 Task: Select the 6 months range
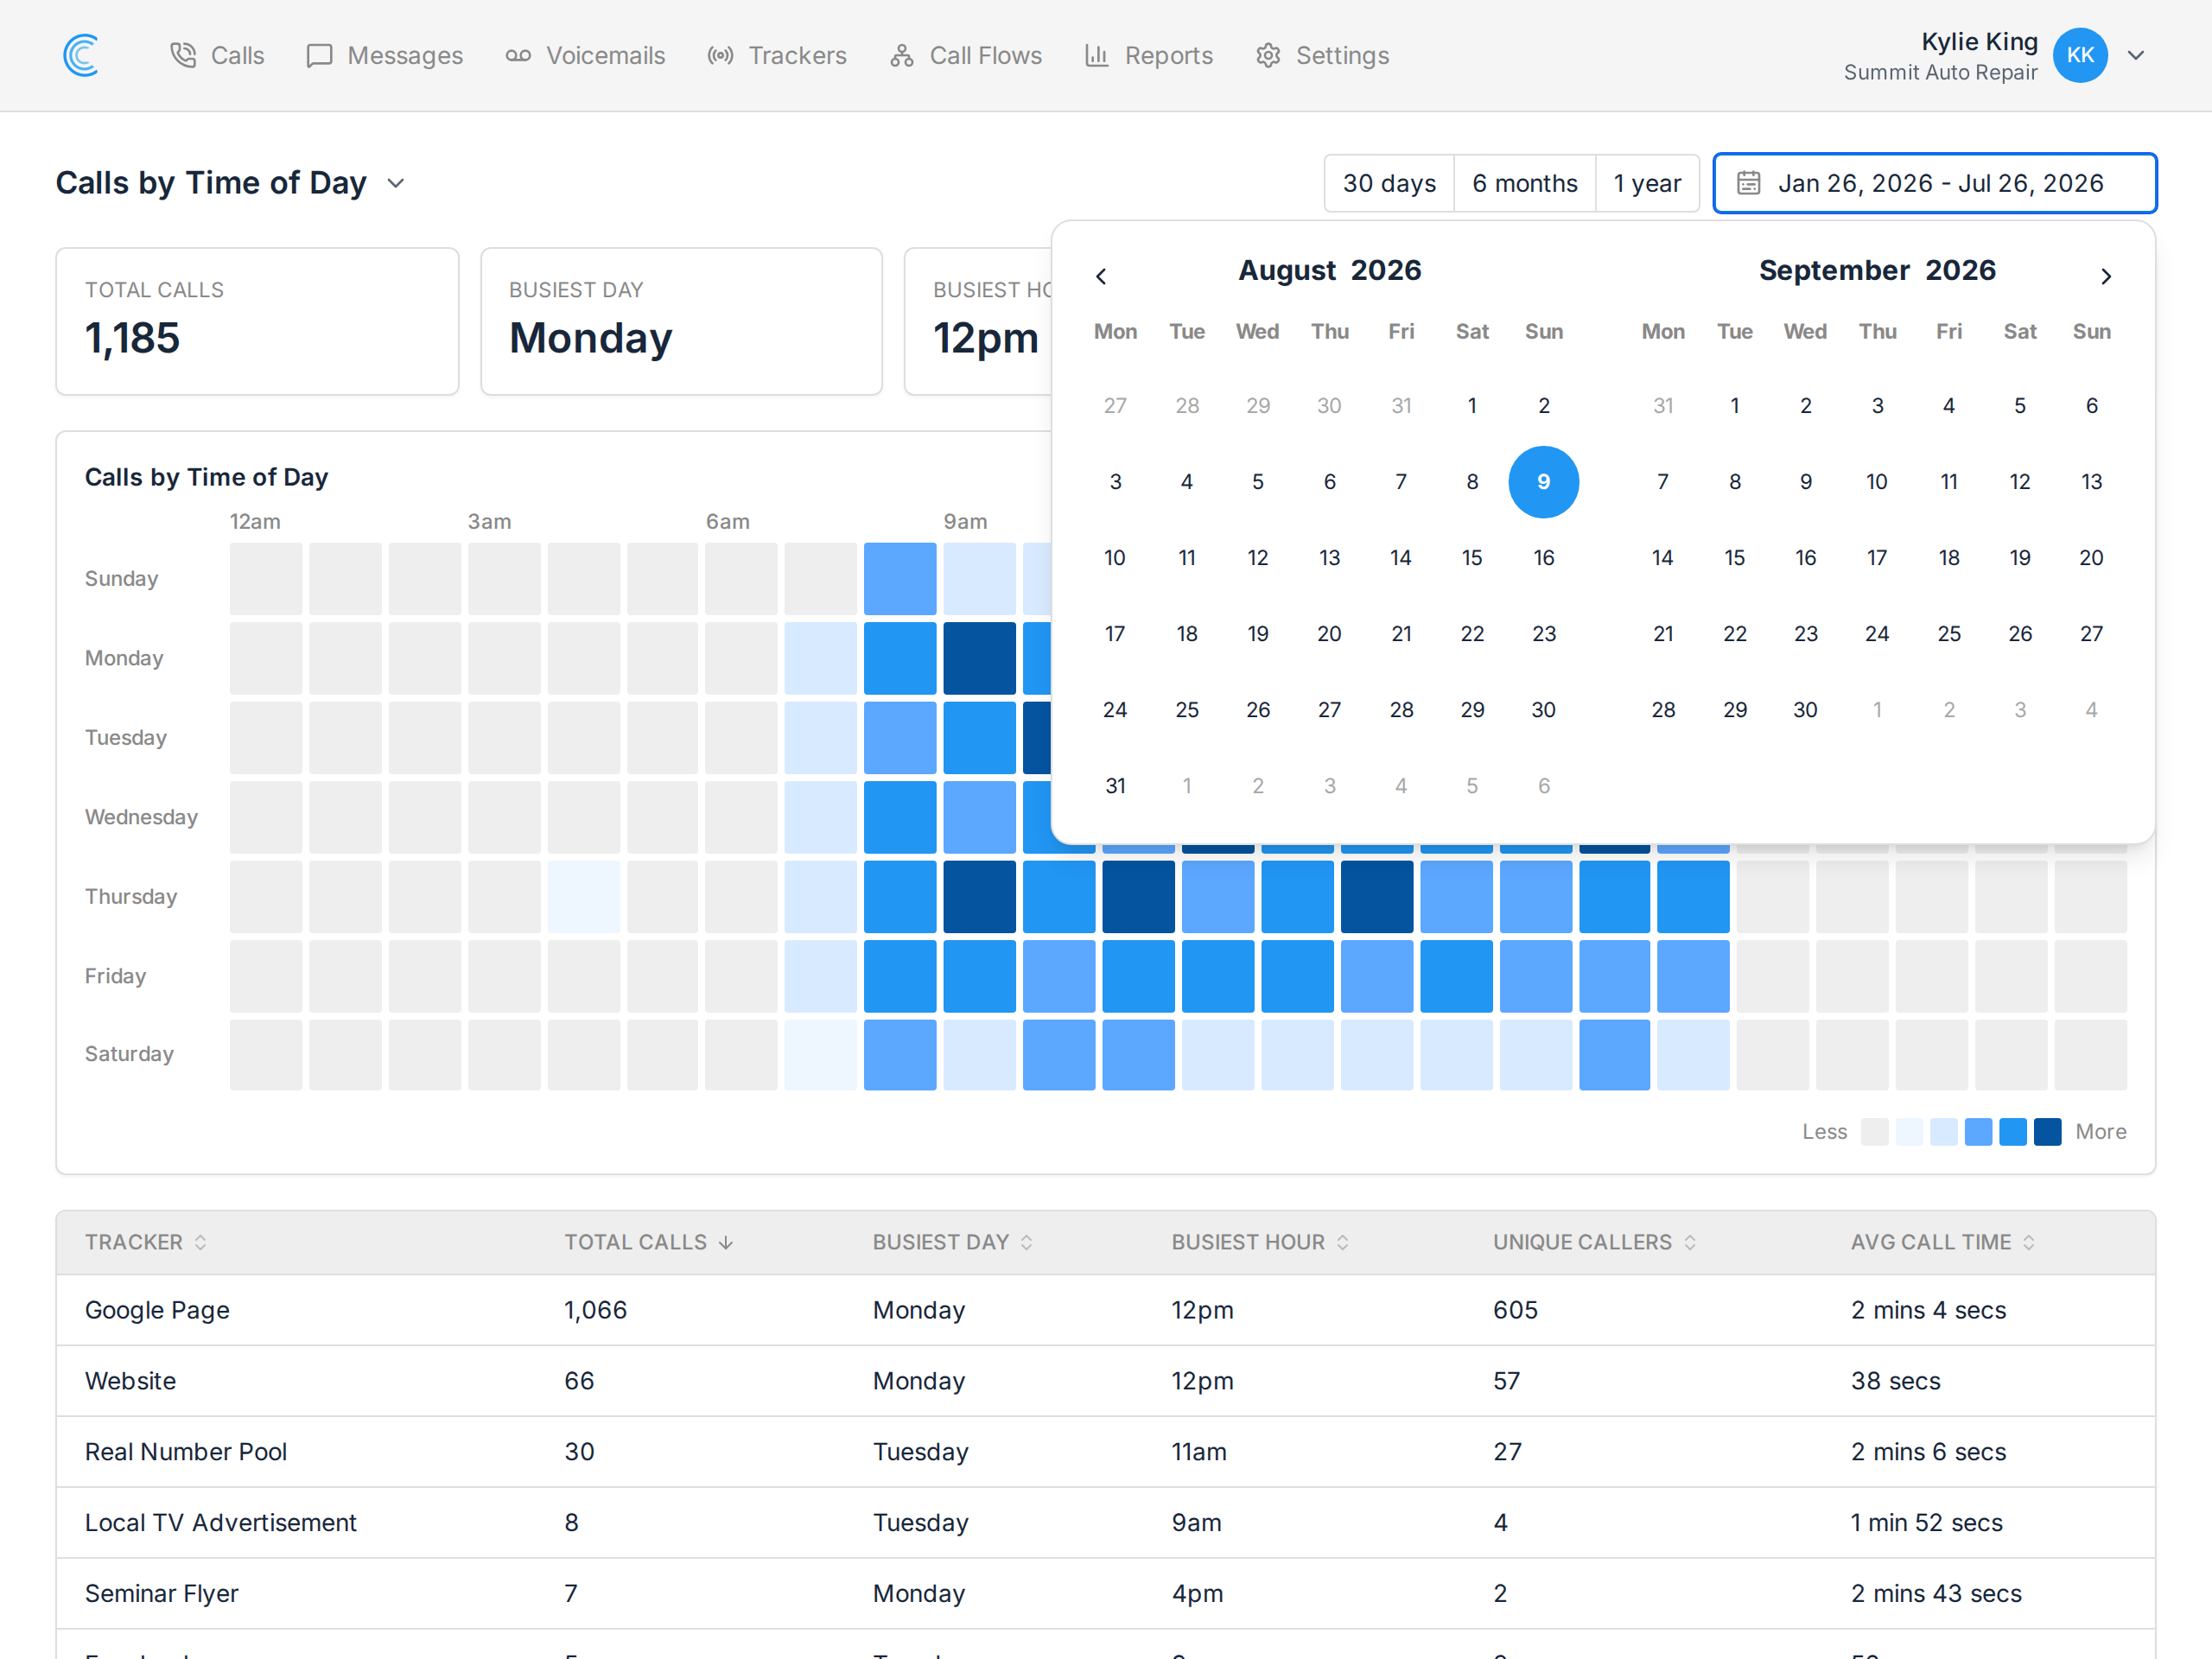pyautogui.click(x=1524, y=183)
